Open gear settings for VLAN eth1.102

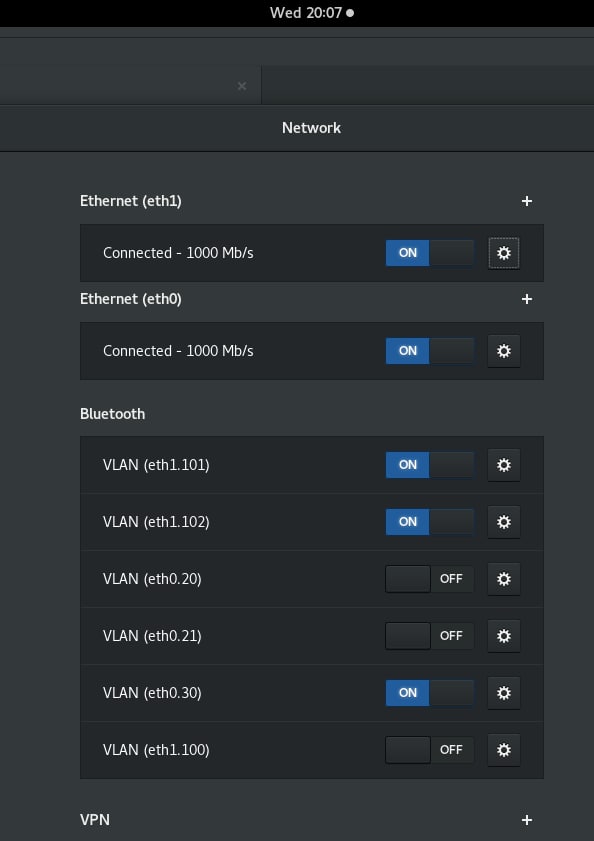tap(503, 521)
